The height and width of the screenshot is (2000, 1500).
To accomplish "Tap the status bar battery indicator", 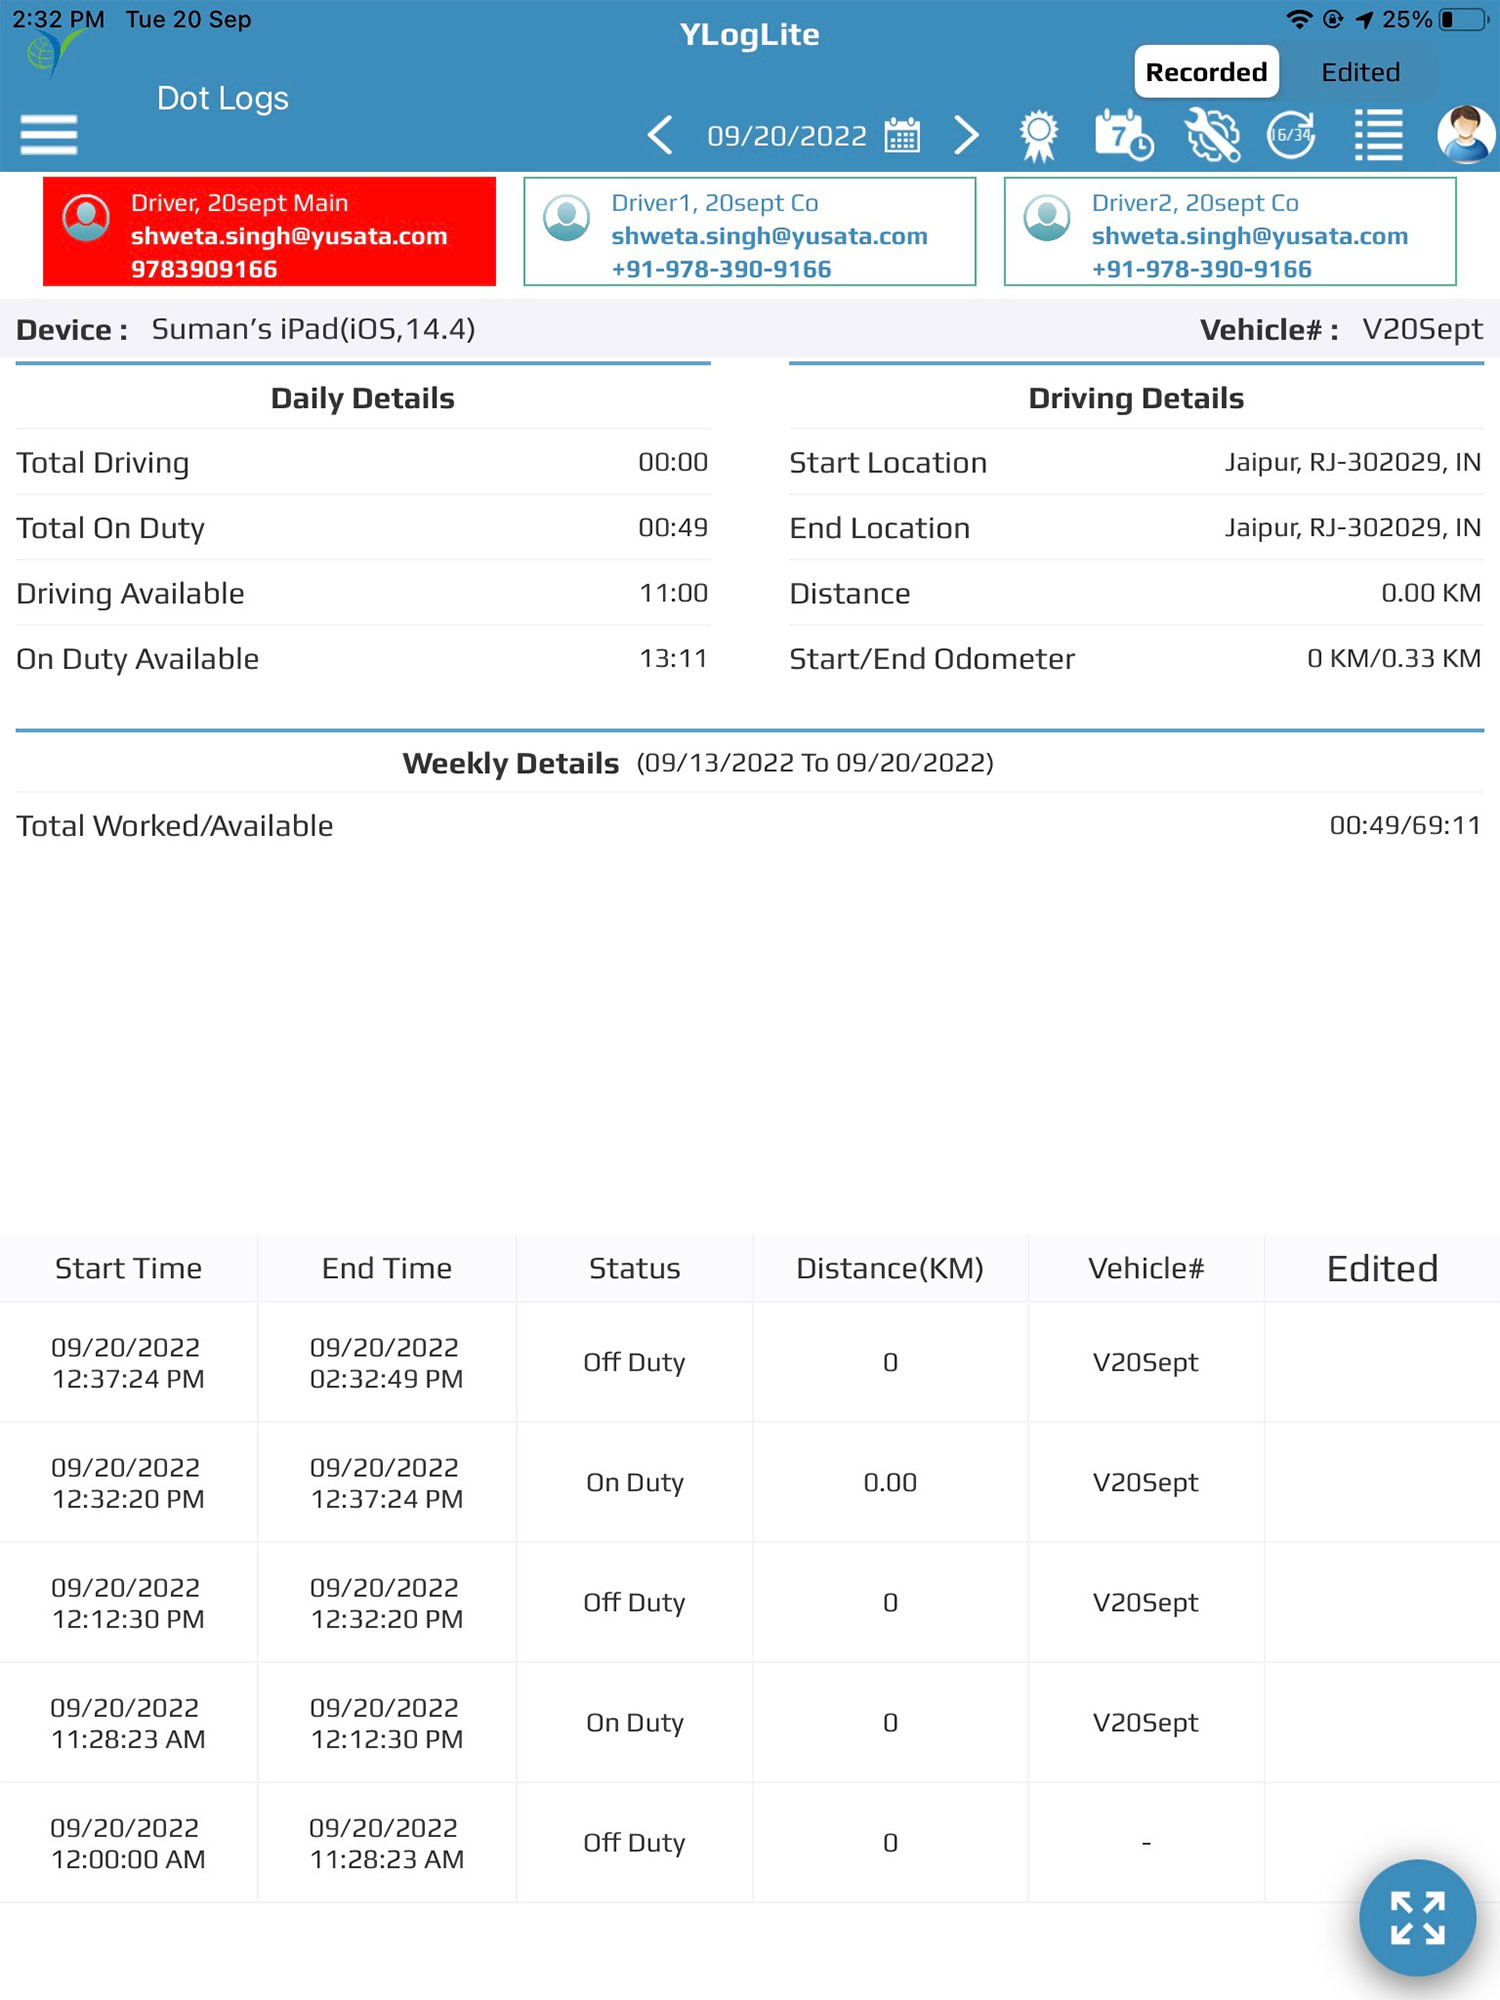I will (x=1464, y=19).
